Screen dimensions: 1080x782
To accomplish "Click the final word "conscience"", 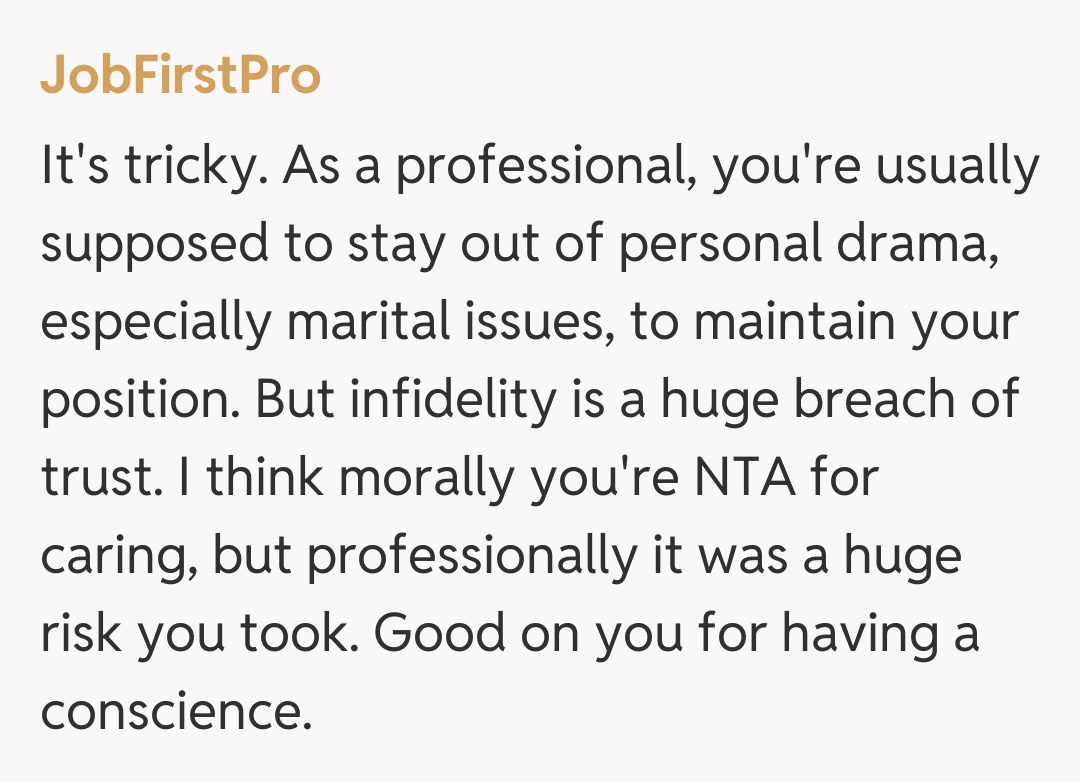I will (x=170, y=712).
